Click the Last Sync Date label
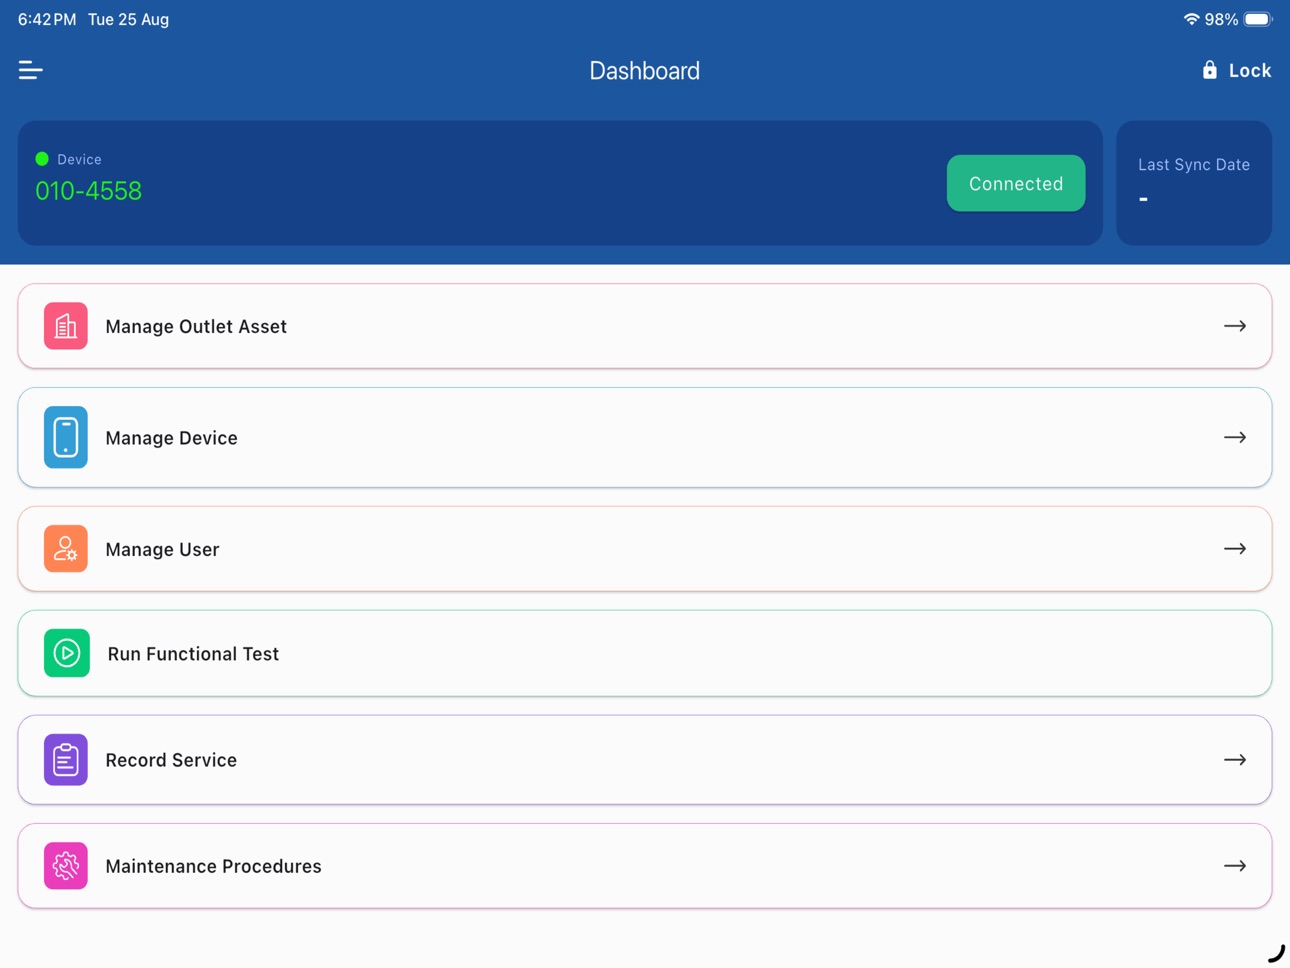Viewport: 1290px width, 968px height. pos(1194,165)
